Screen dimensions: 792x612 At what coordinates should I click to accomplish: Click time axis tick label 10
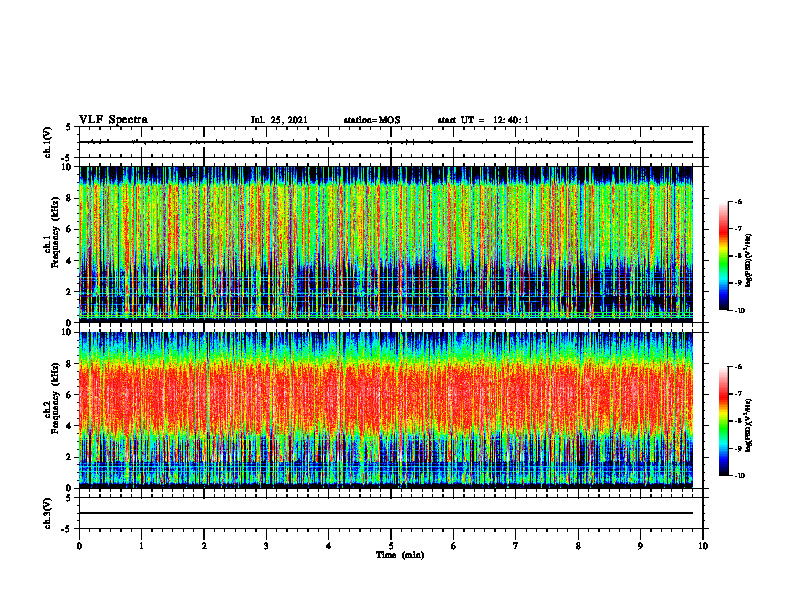(x=703, y=546)
